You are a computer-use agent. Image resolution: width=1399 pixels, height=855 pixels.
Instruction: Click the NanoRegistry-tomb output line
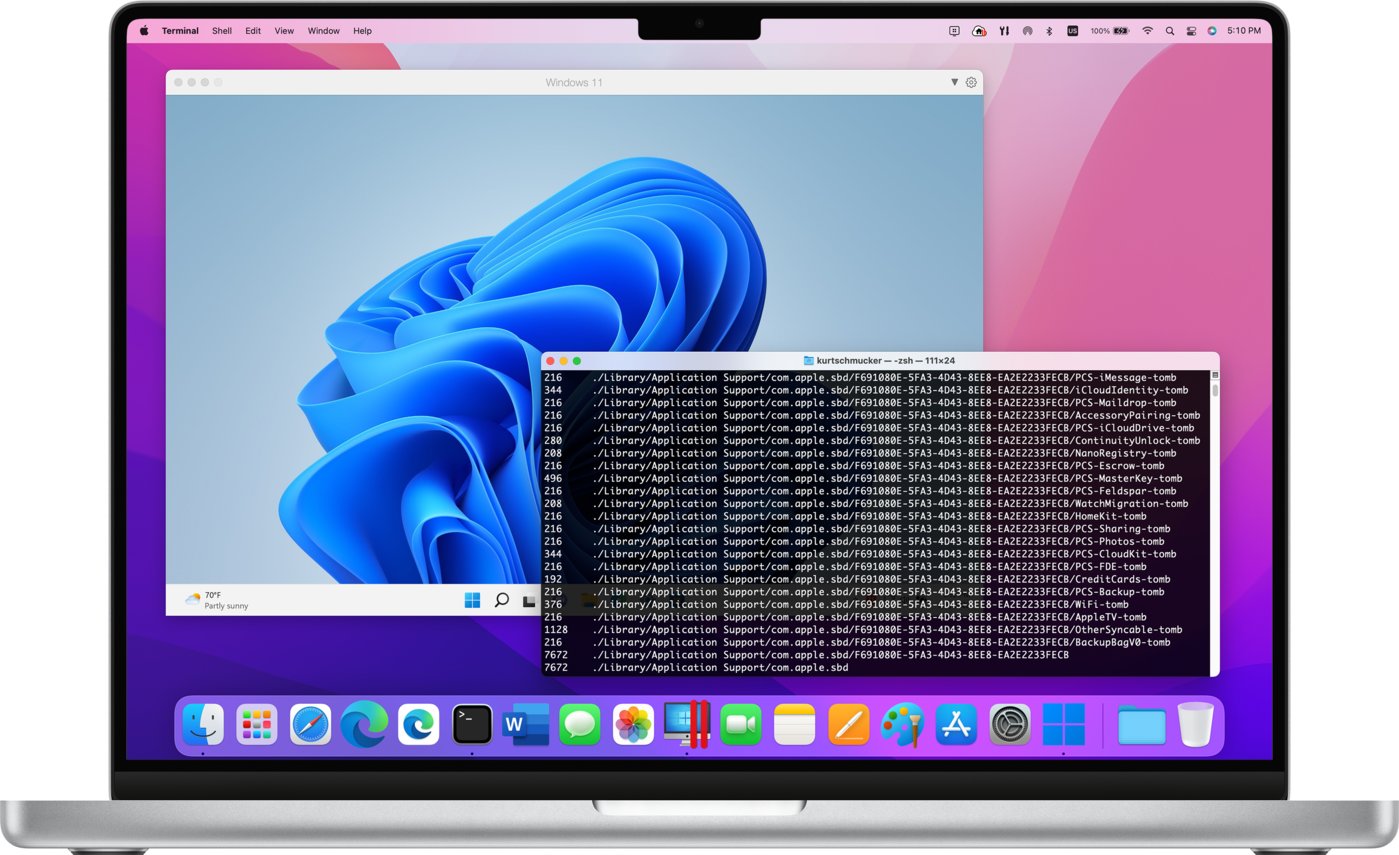[x=860, y=453]
